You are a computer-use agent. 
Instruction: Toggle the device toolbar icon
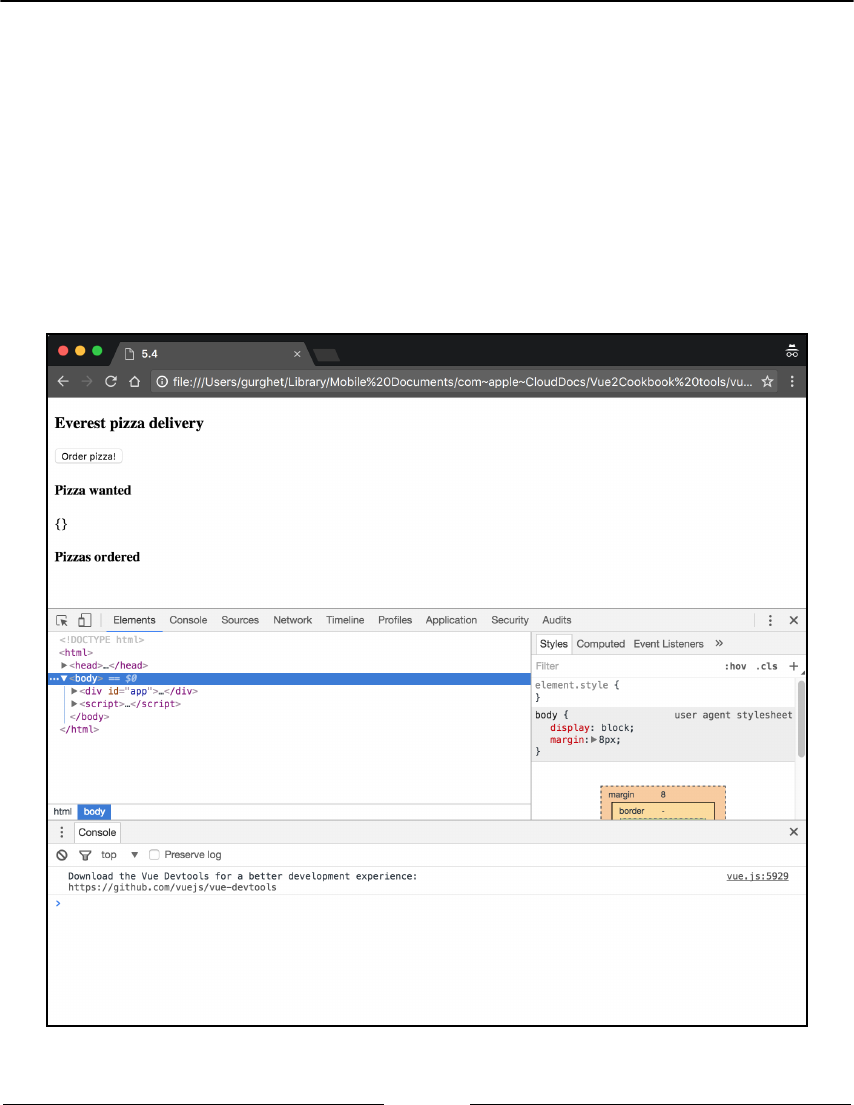tap(85, 620)
